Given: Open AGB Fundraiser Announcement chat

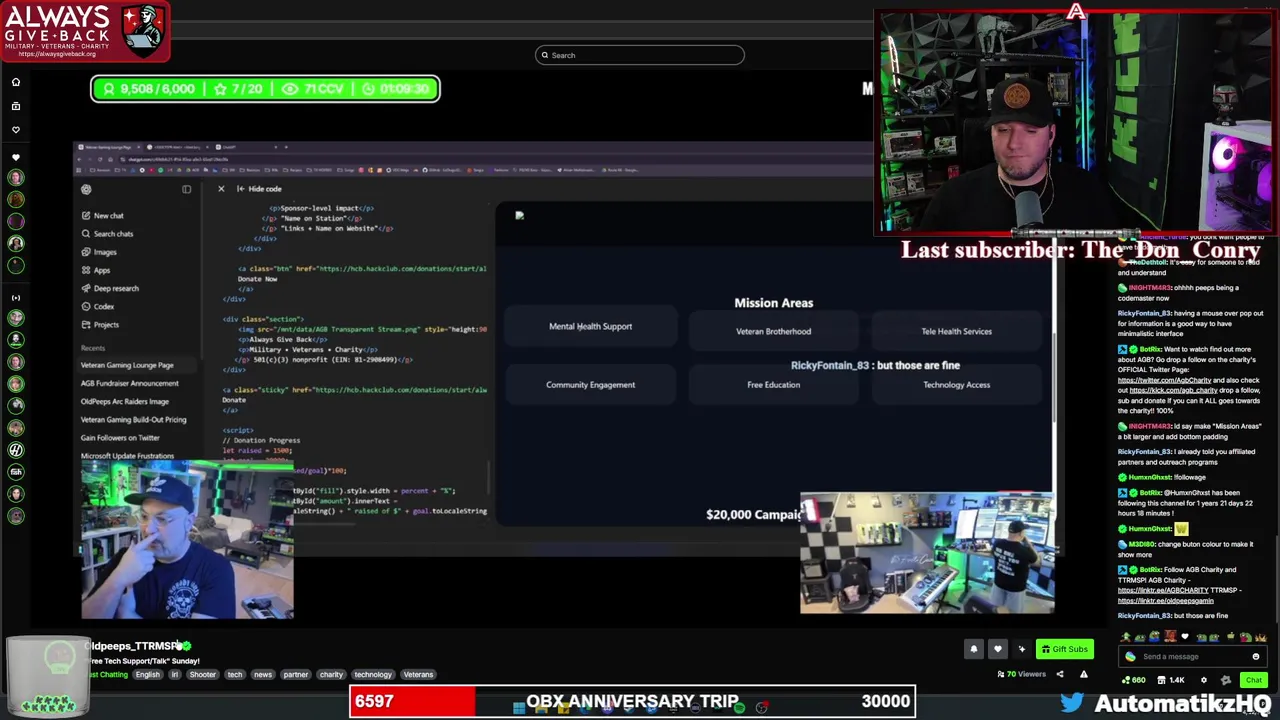Looking at the screenshot, I should (x=130, y=383).
